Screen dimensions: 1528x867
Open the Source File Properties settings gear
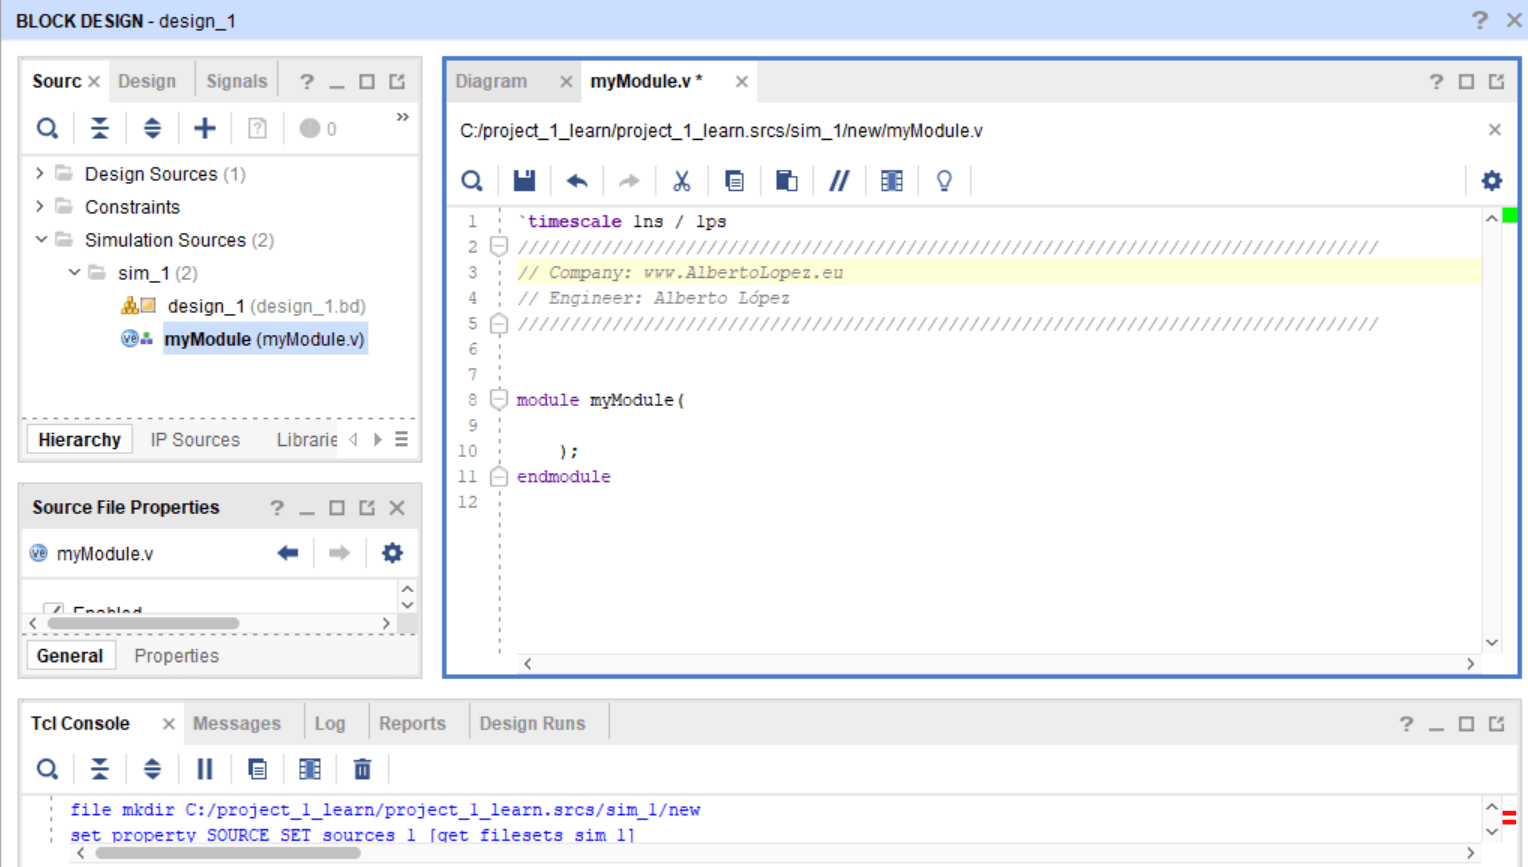click(392, 553)
